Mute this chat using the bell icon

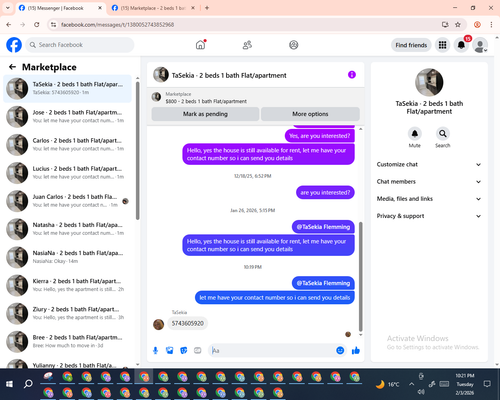(414, 134)
